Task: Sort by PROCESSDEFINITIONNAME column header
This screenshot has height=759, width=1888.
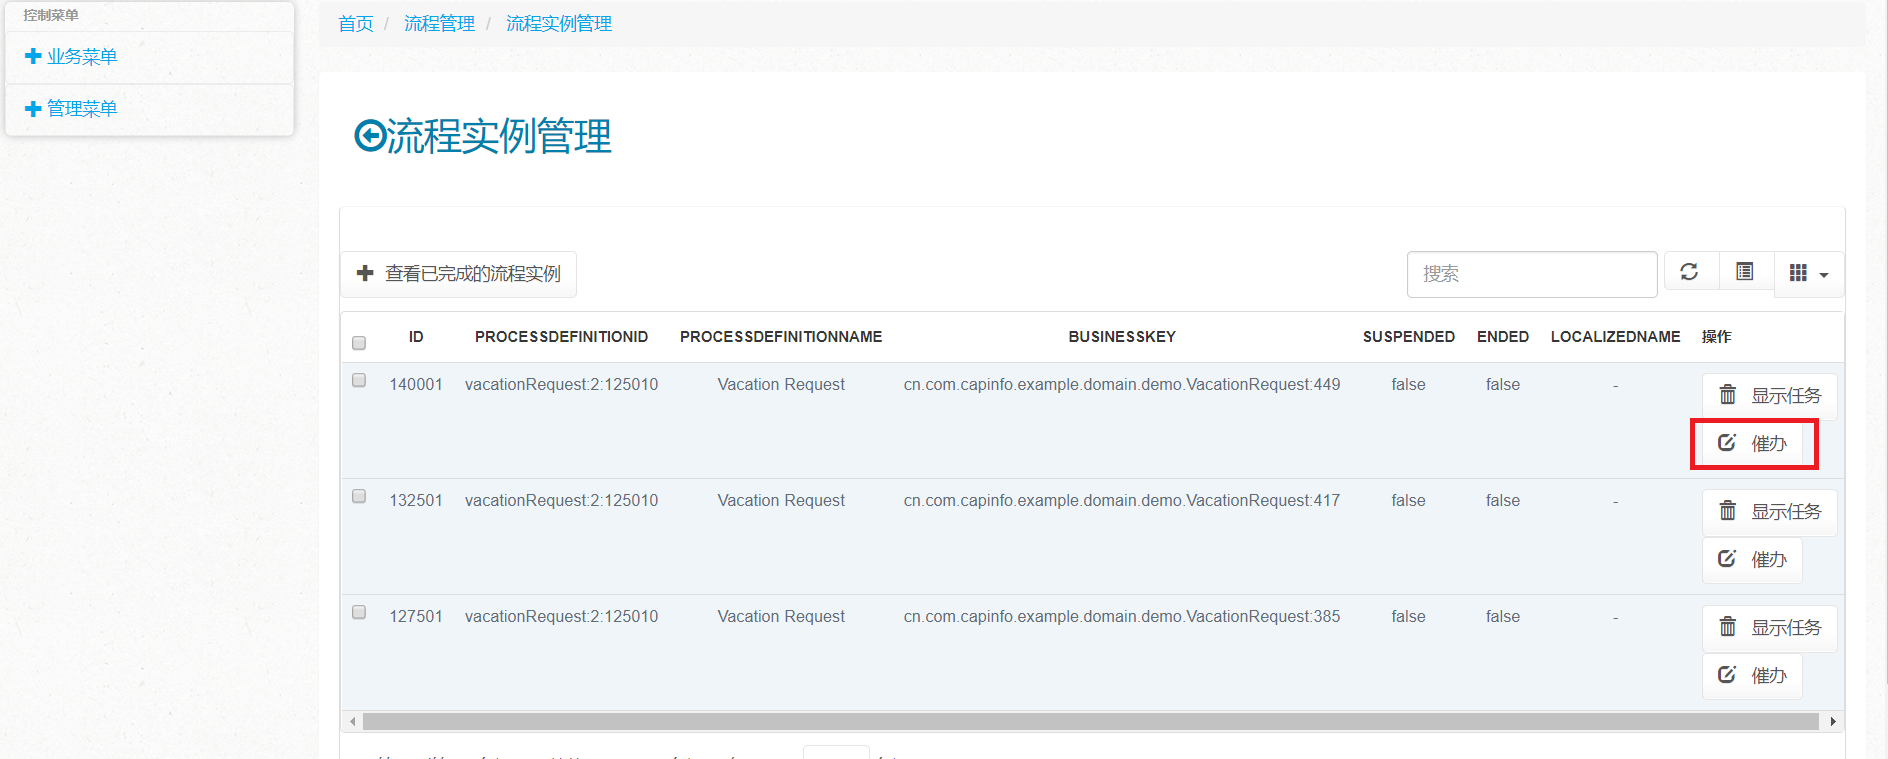Action: [781, 337]
